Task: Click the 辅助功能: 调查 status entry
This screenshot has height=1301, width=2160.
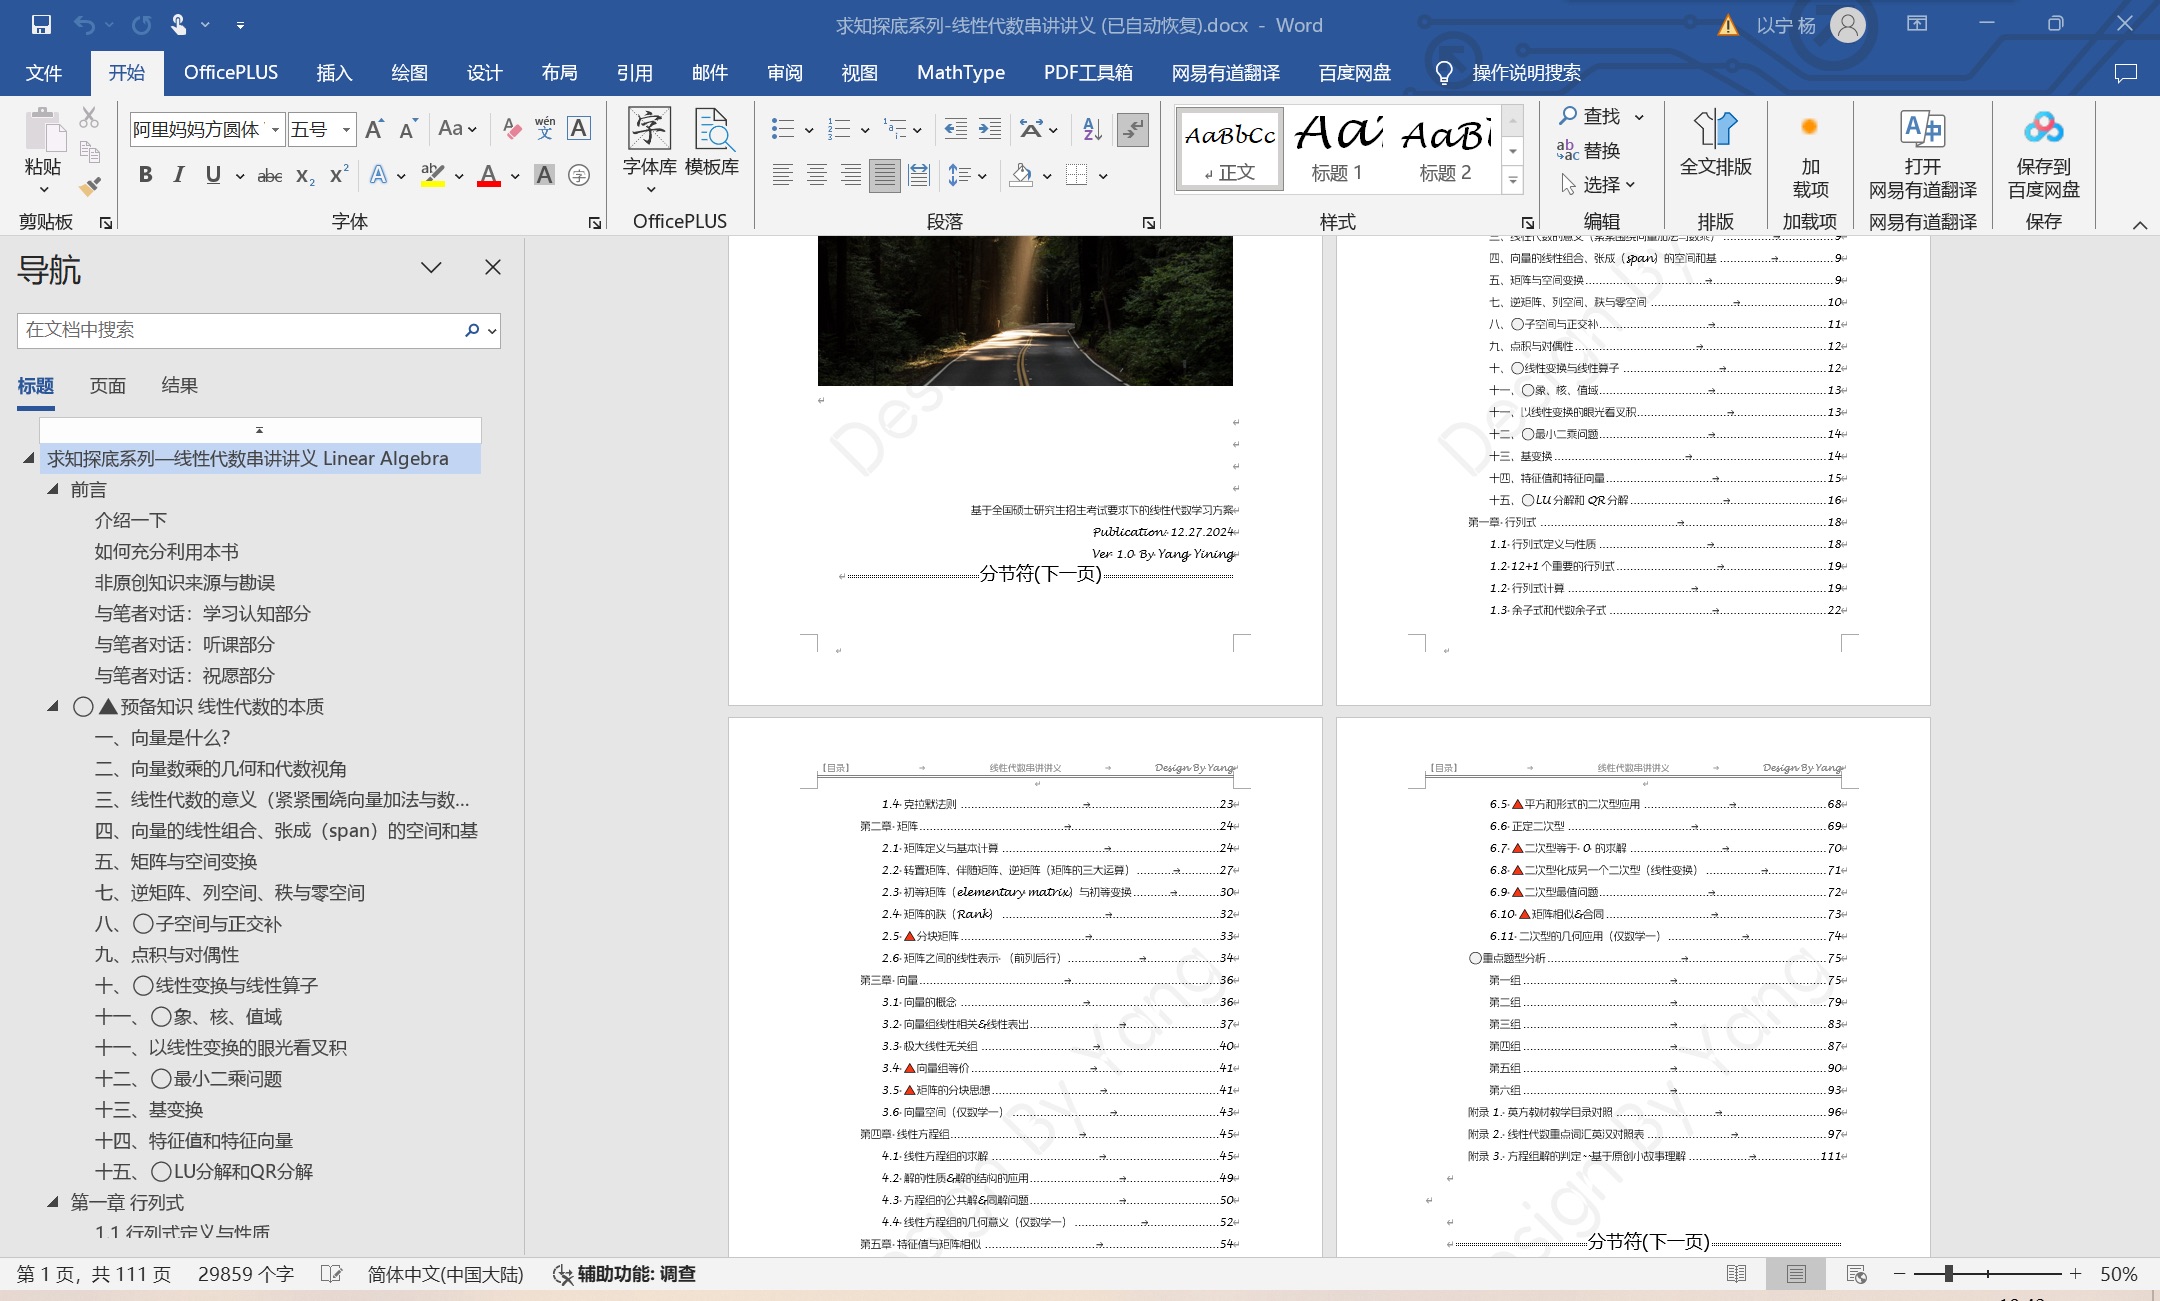Action: (x=625, y=1274)
